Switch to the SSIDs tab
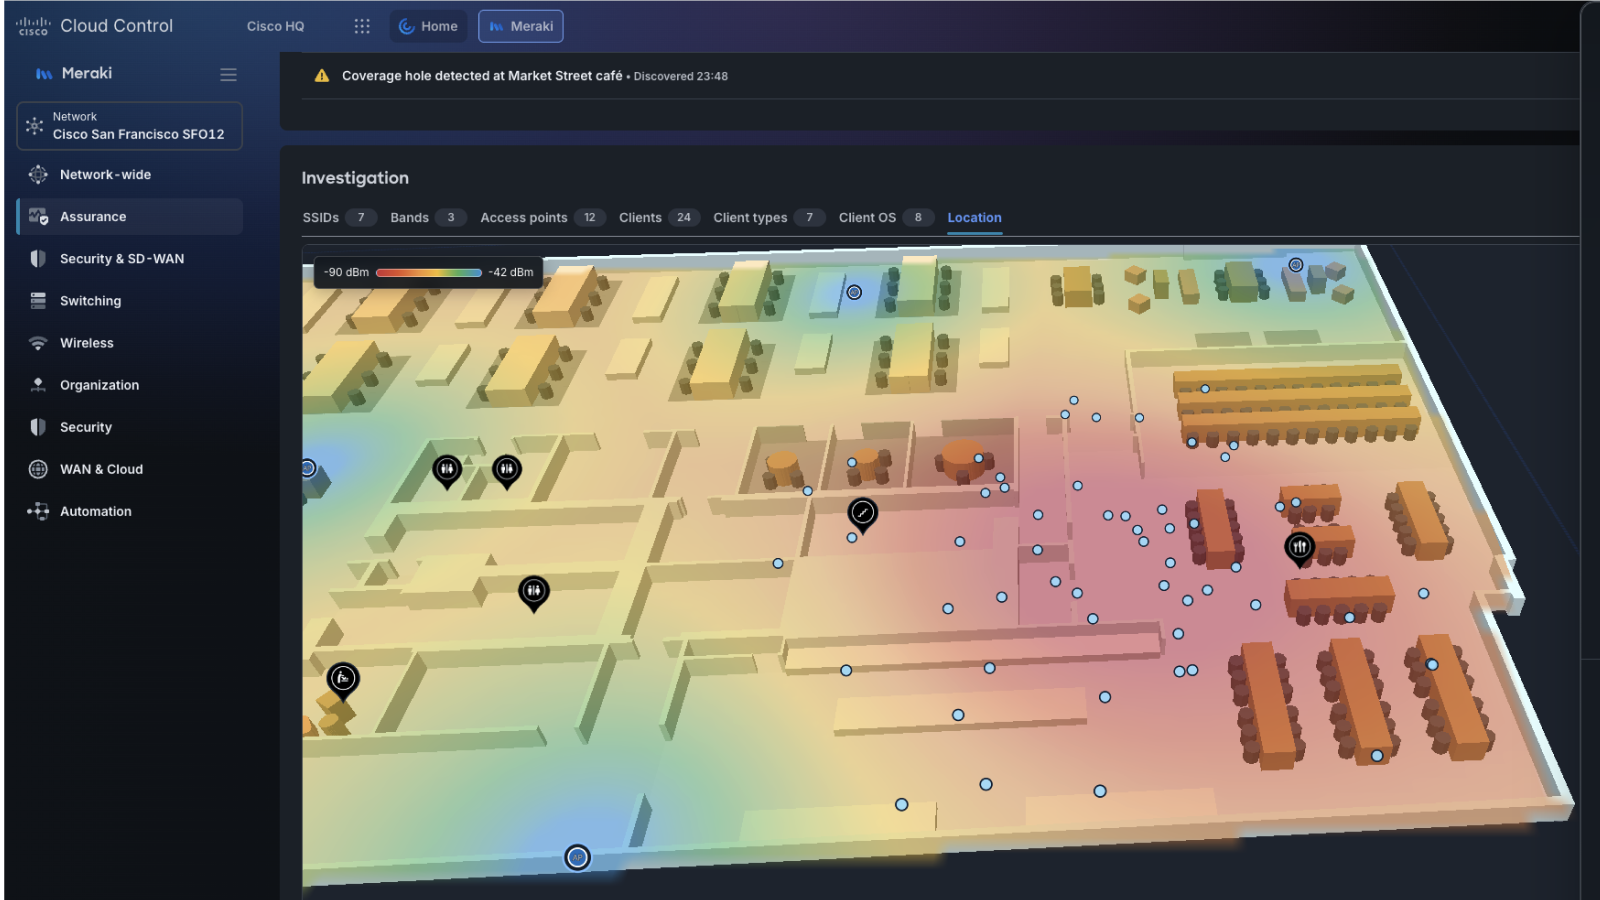 click(339, 217)
